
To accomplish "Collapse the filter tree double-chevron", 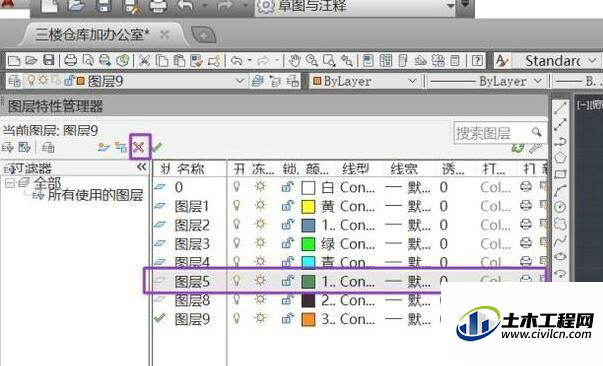I will 142,167.
